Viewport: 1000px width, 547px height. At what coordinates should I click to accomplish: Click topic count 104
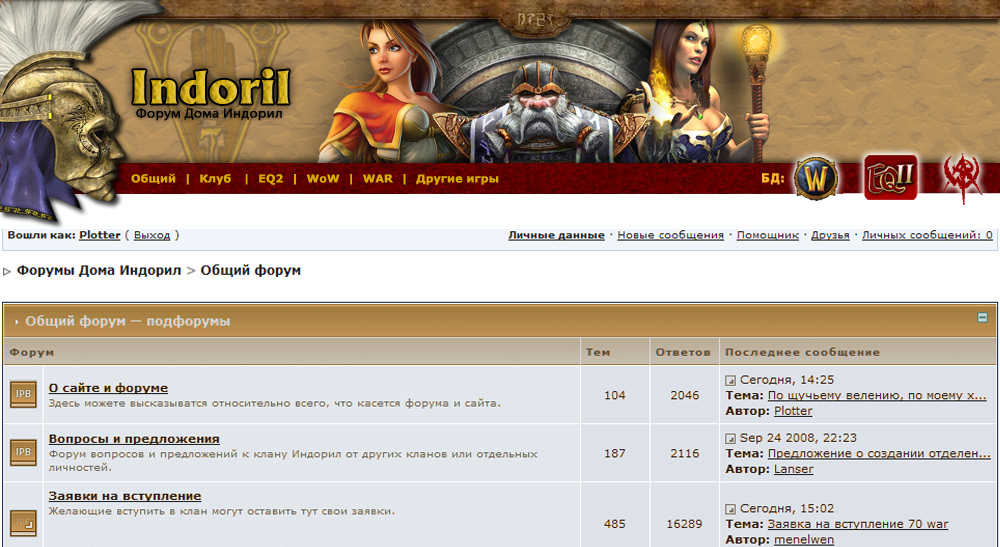click(615, 395)
